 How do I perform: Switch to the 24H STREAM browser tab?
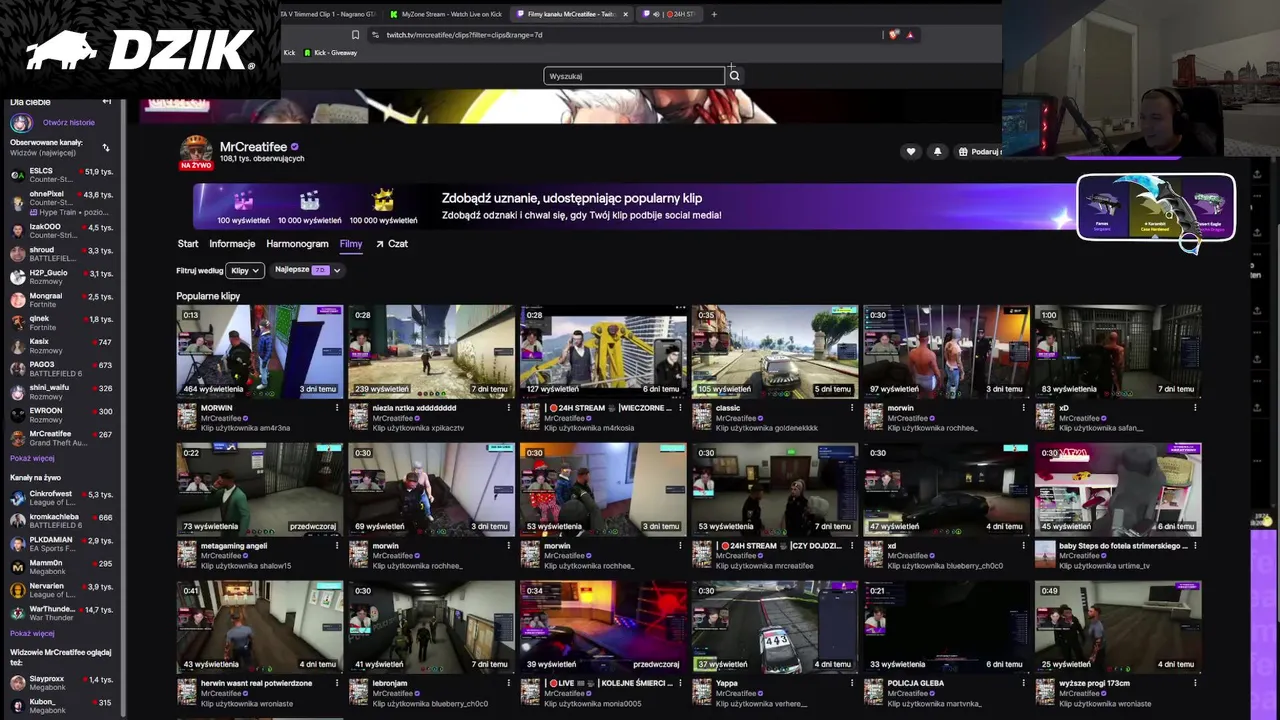point(670,14)
